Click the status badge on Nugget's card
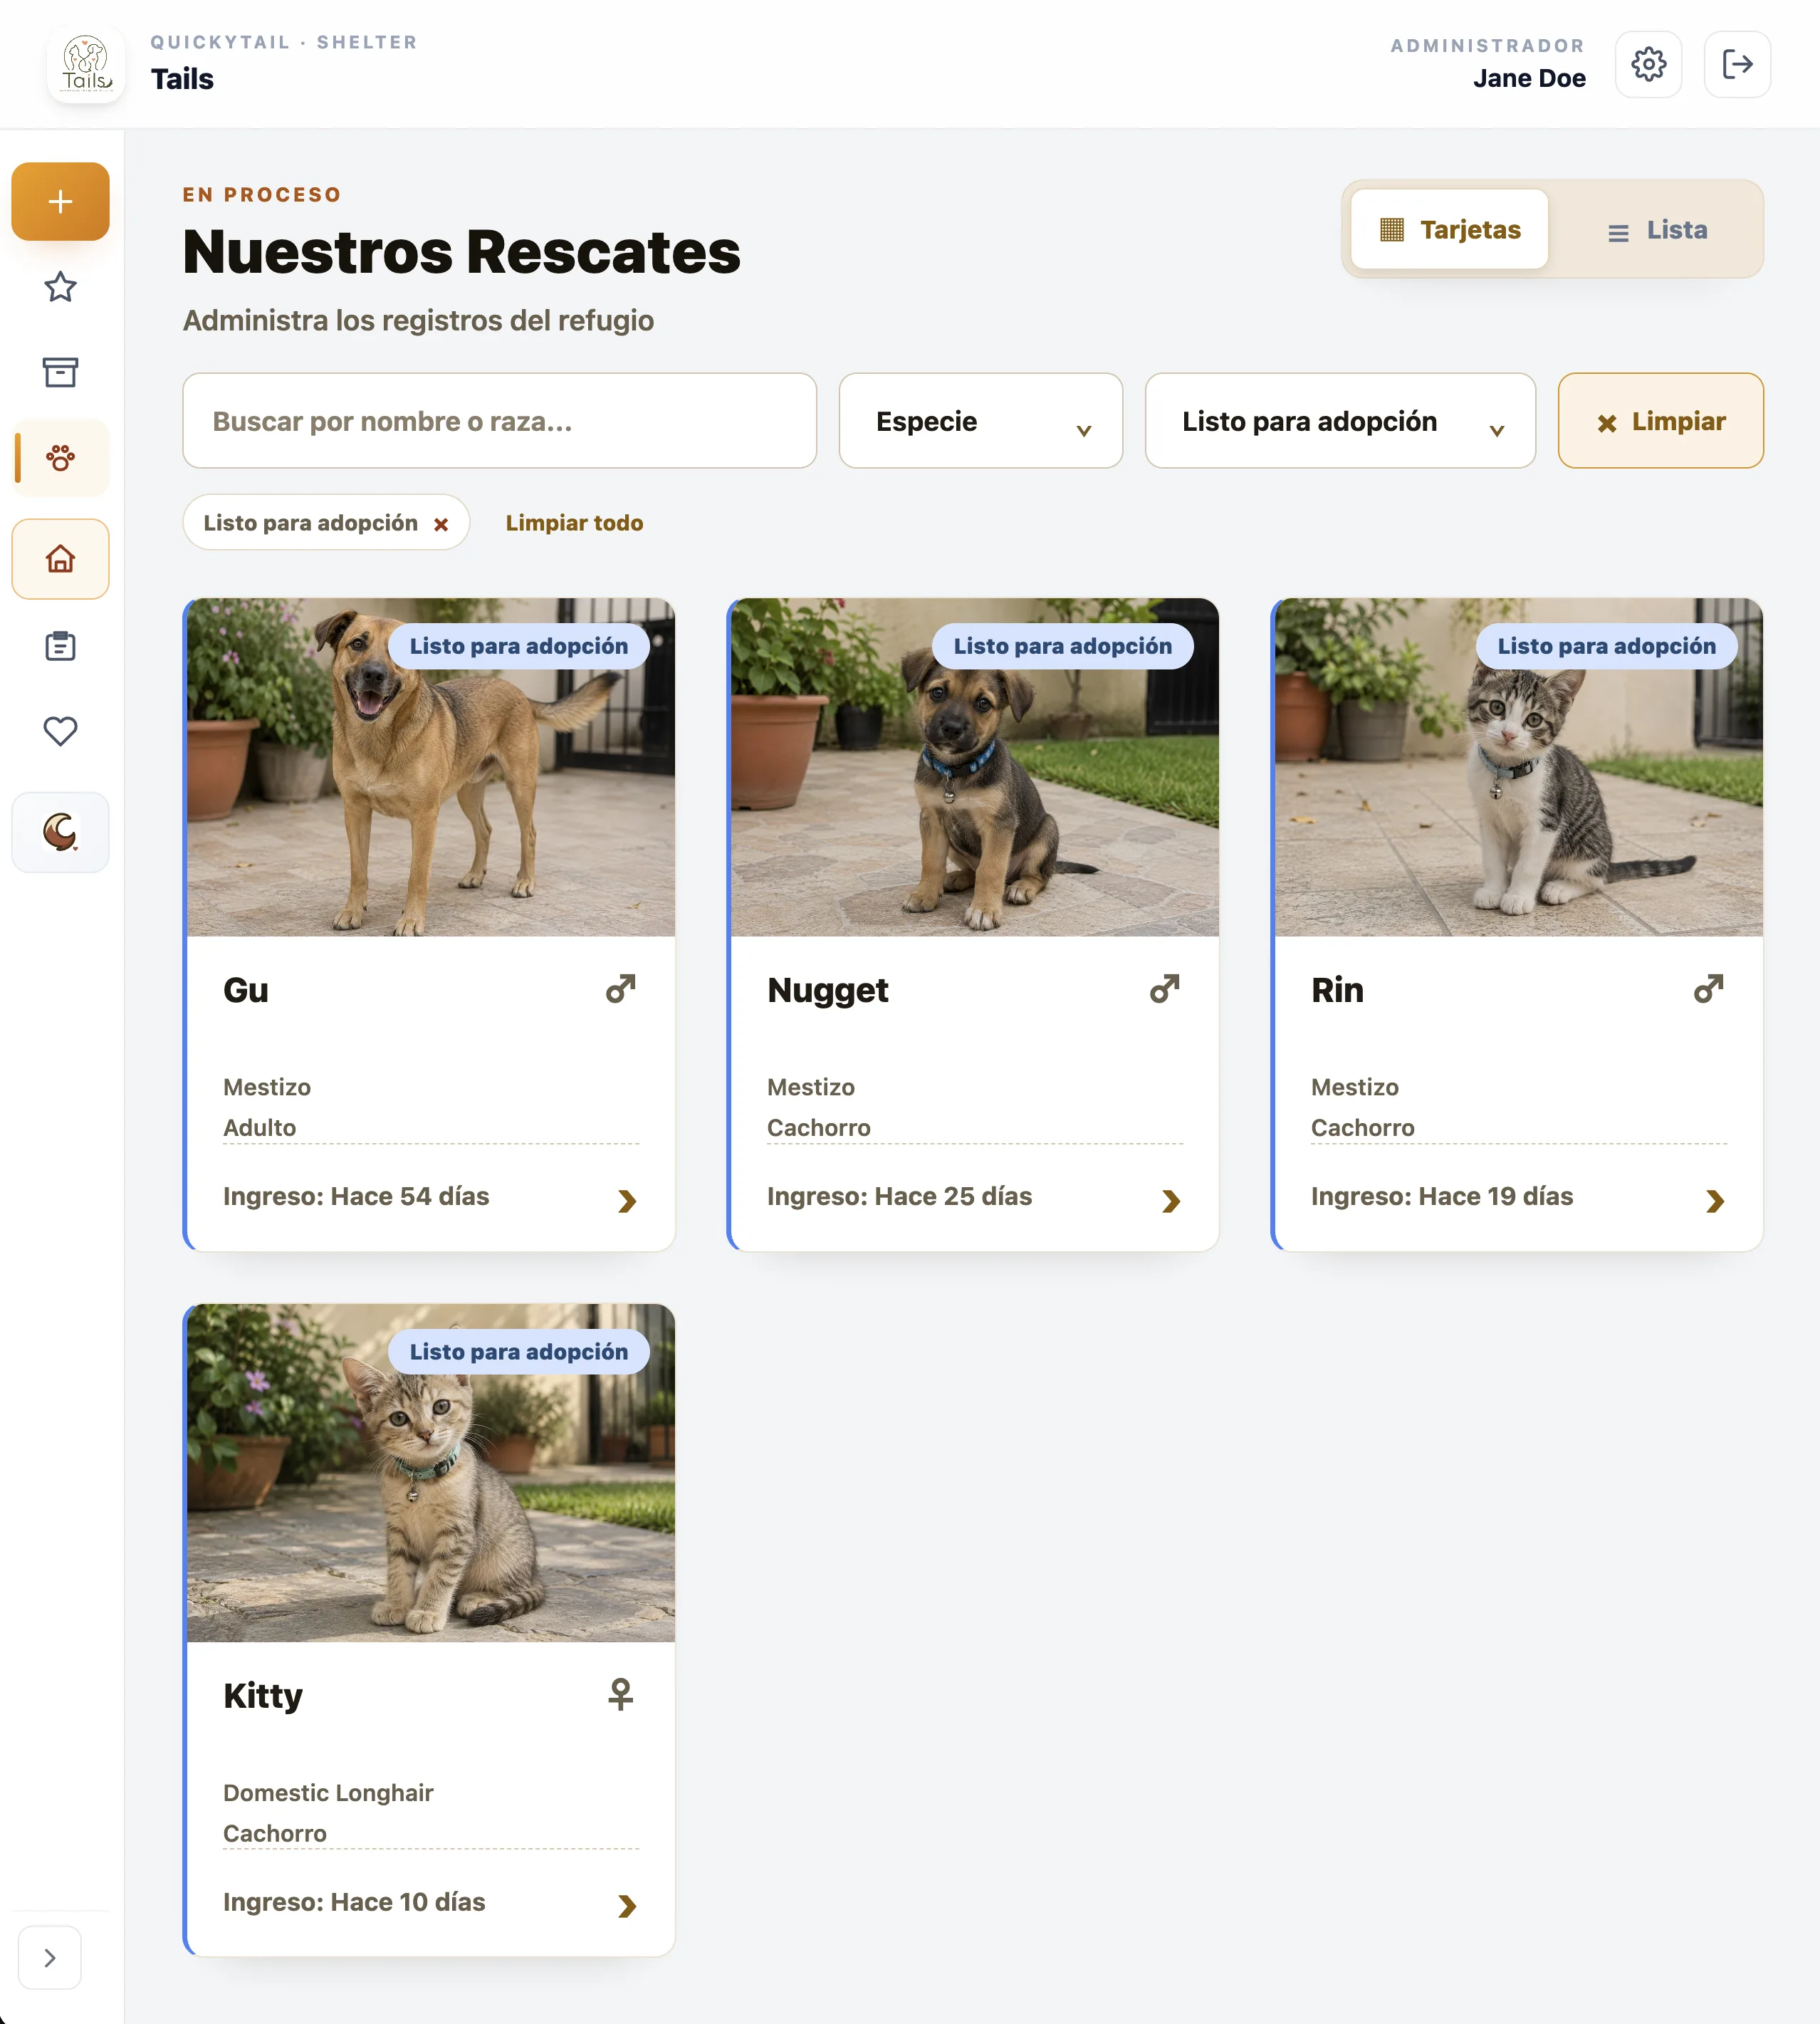The image size is (1820, 2024). pos(1062,646)
